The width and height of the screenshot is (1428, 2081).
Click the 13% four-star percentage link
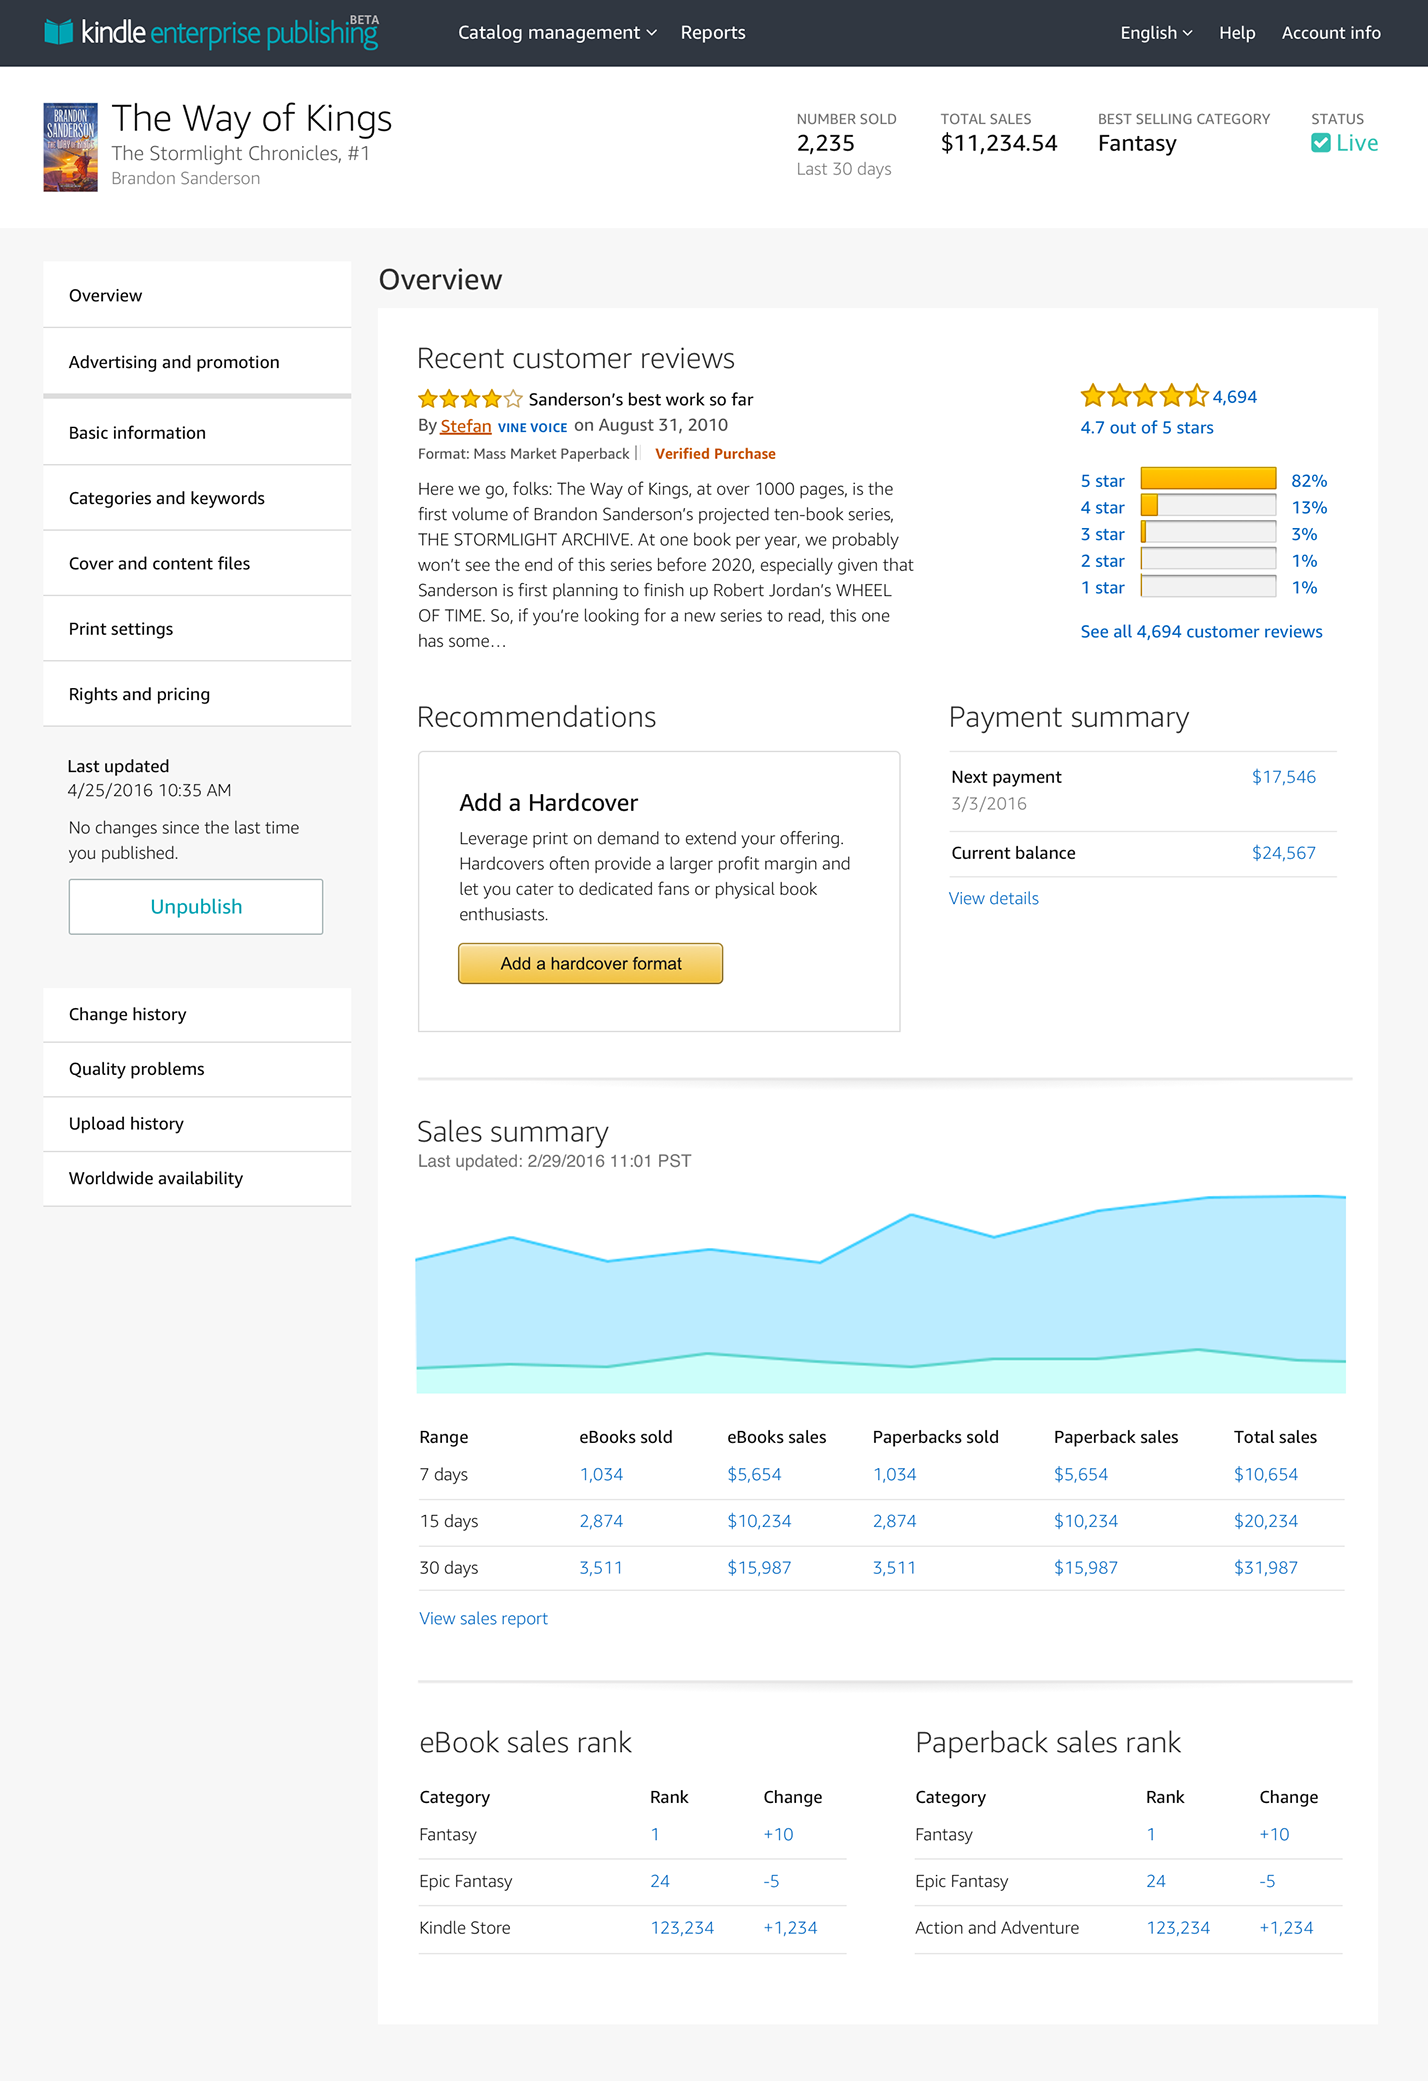[1309, 507]
